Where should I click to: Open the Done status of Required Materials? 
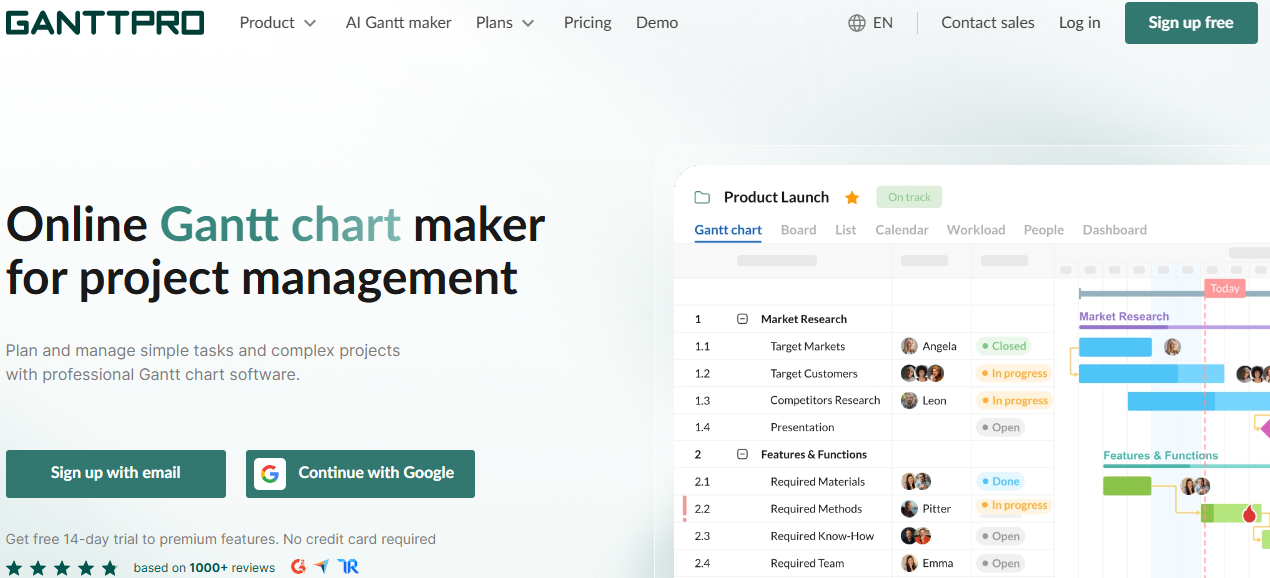coord(1000,481)
